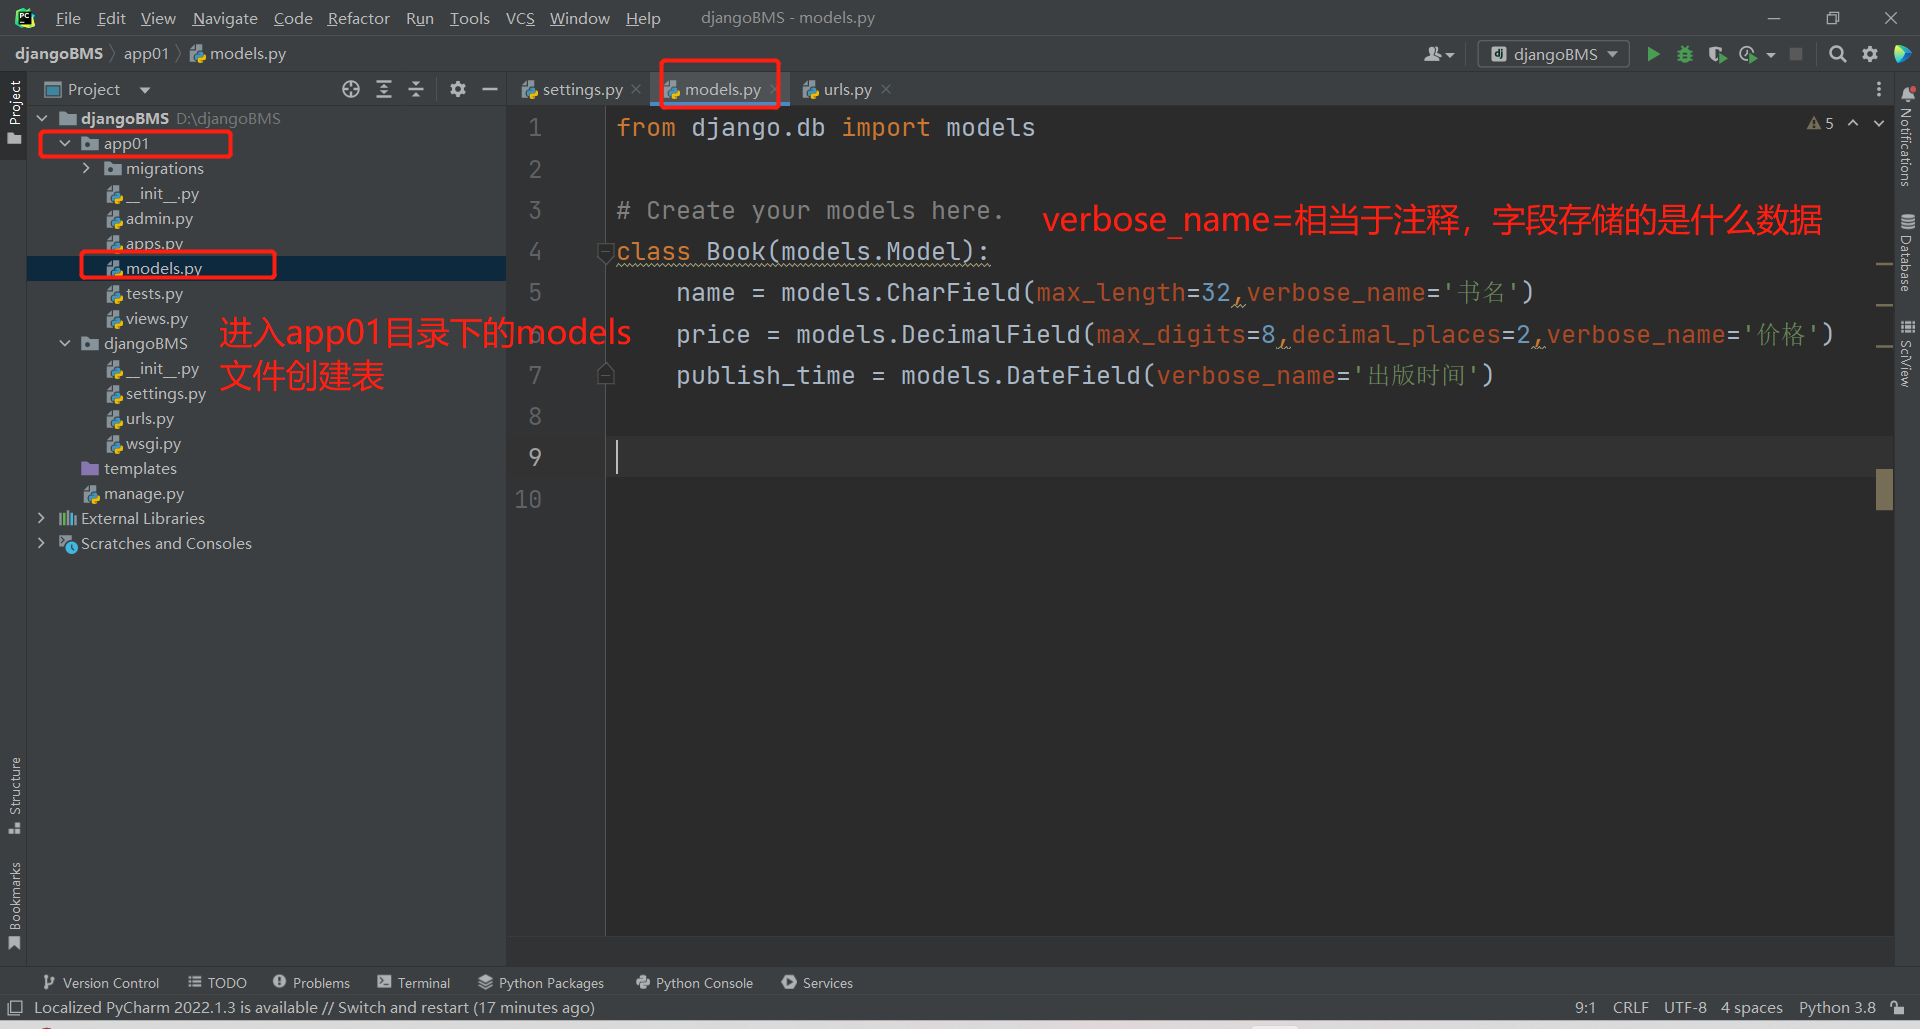Open the TODO tool window
This screenshot has height=1029, width=1920.
coord(217,983)
